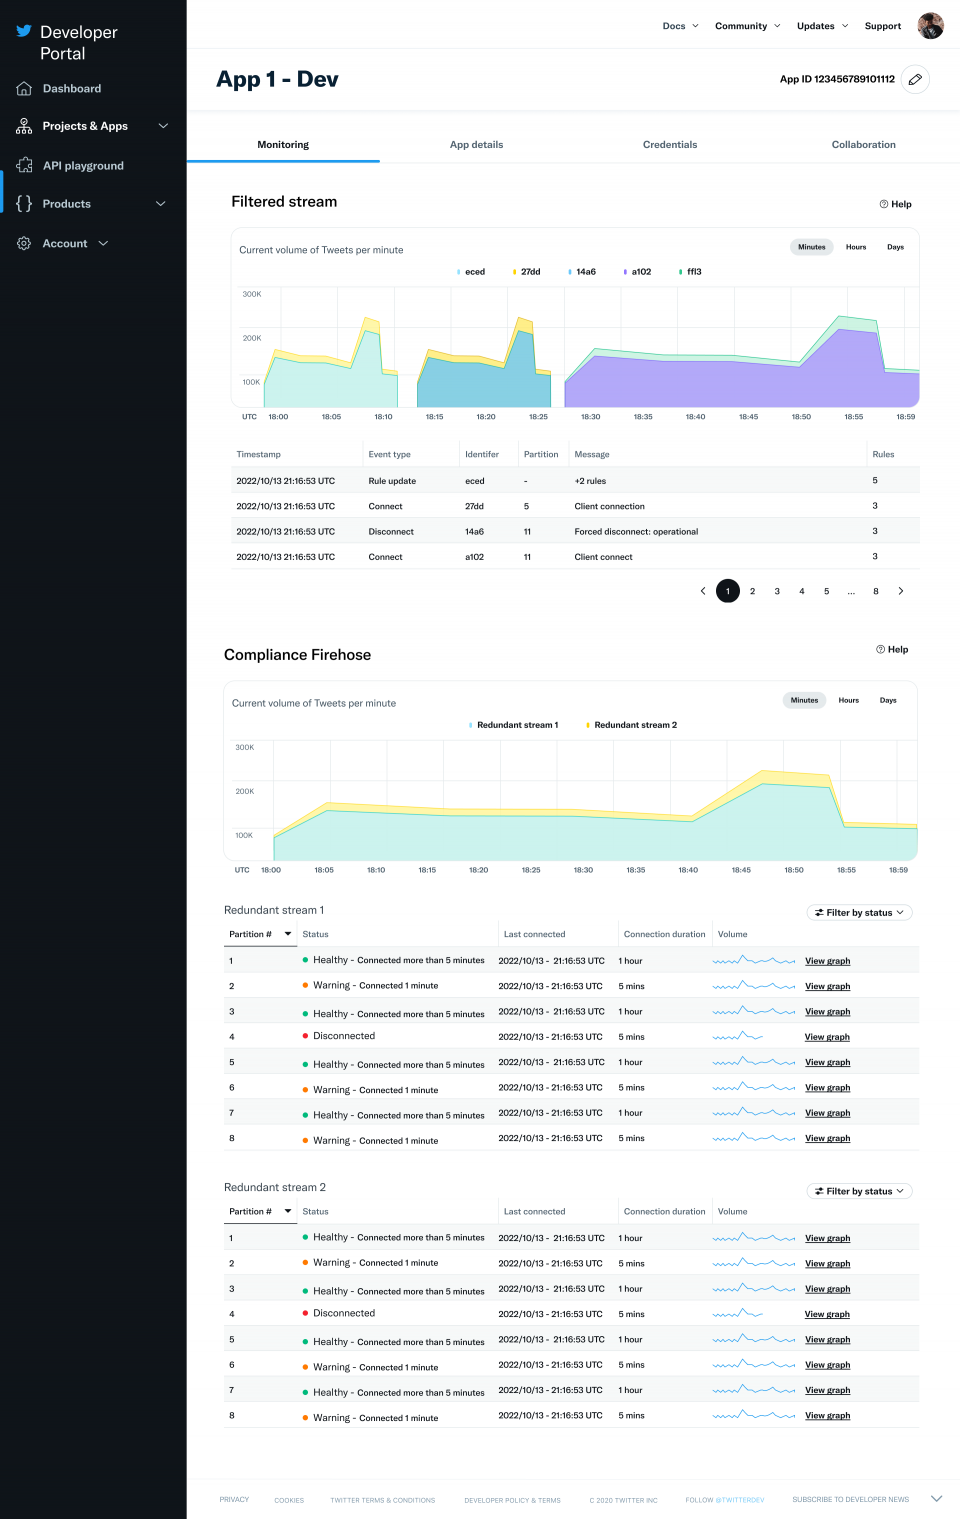Open Follow @TwitterDev link
960x1519 pixels.
tap(725, 1500)
